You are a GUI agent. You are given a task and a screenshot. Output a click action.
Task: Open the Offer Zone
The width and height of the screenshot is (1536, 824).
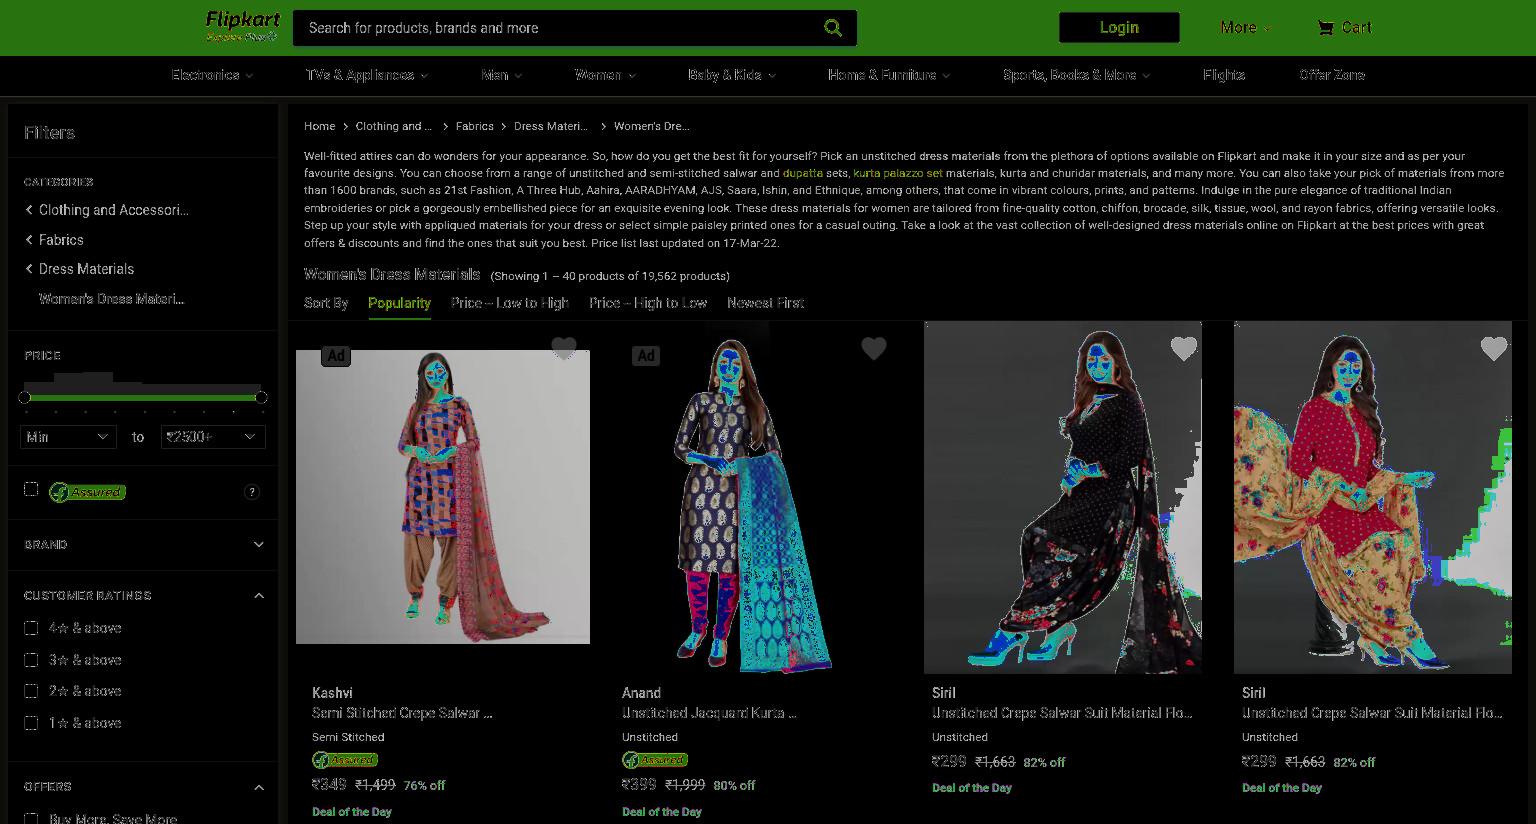click(1332, 75)
